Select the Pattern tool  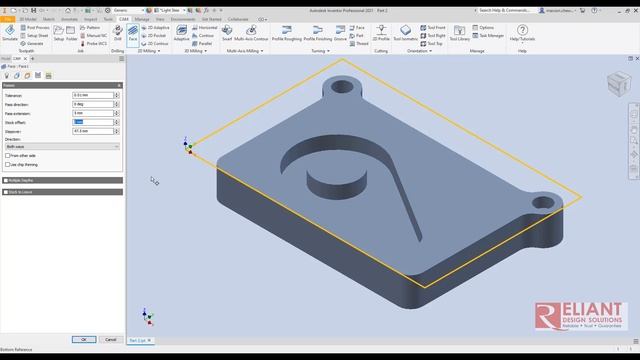pos(90,28)
